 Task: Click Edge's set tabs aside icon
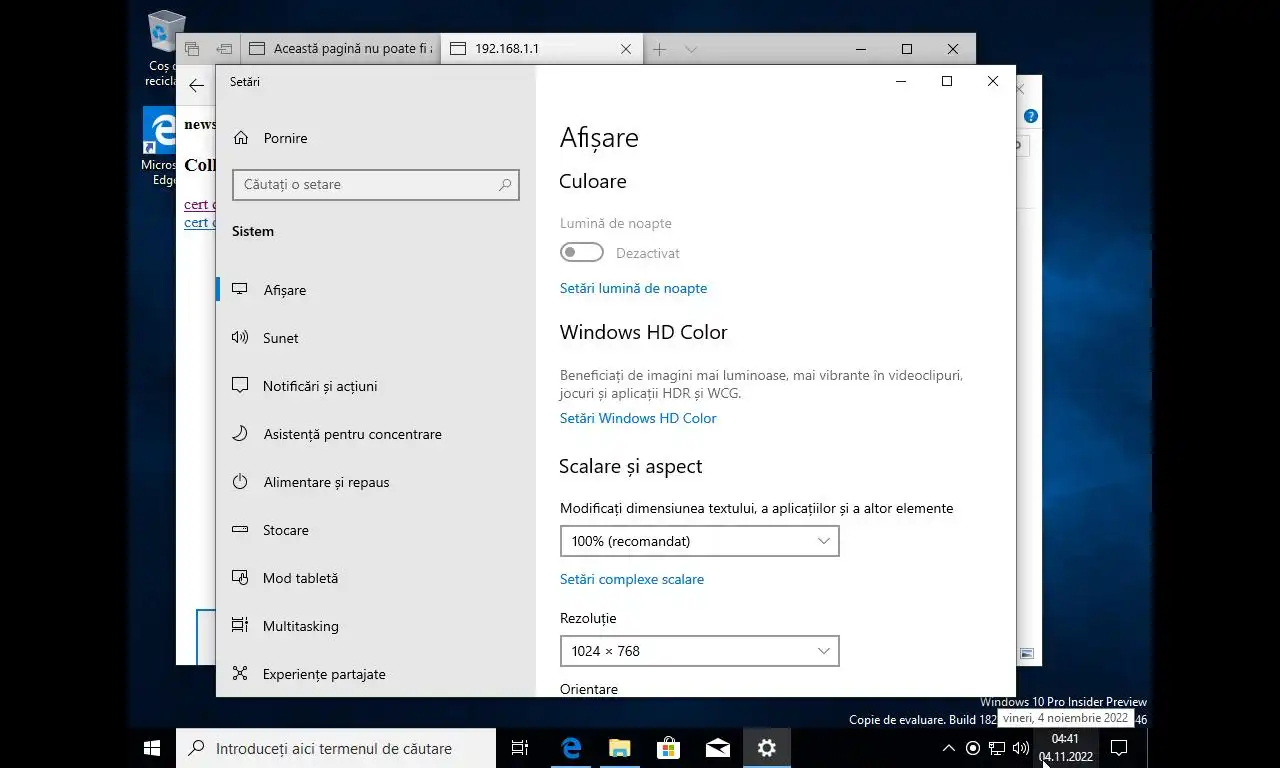[x=224, y=49]
